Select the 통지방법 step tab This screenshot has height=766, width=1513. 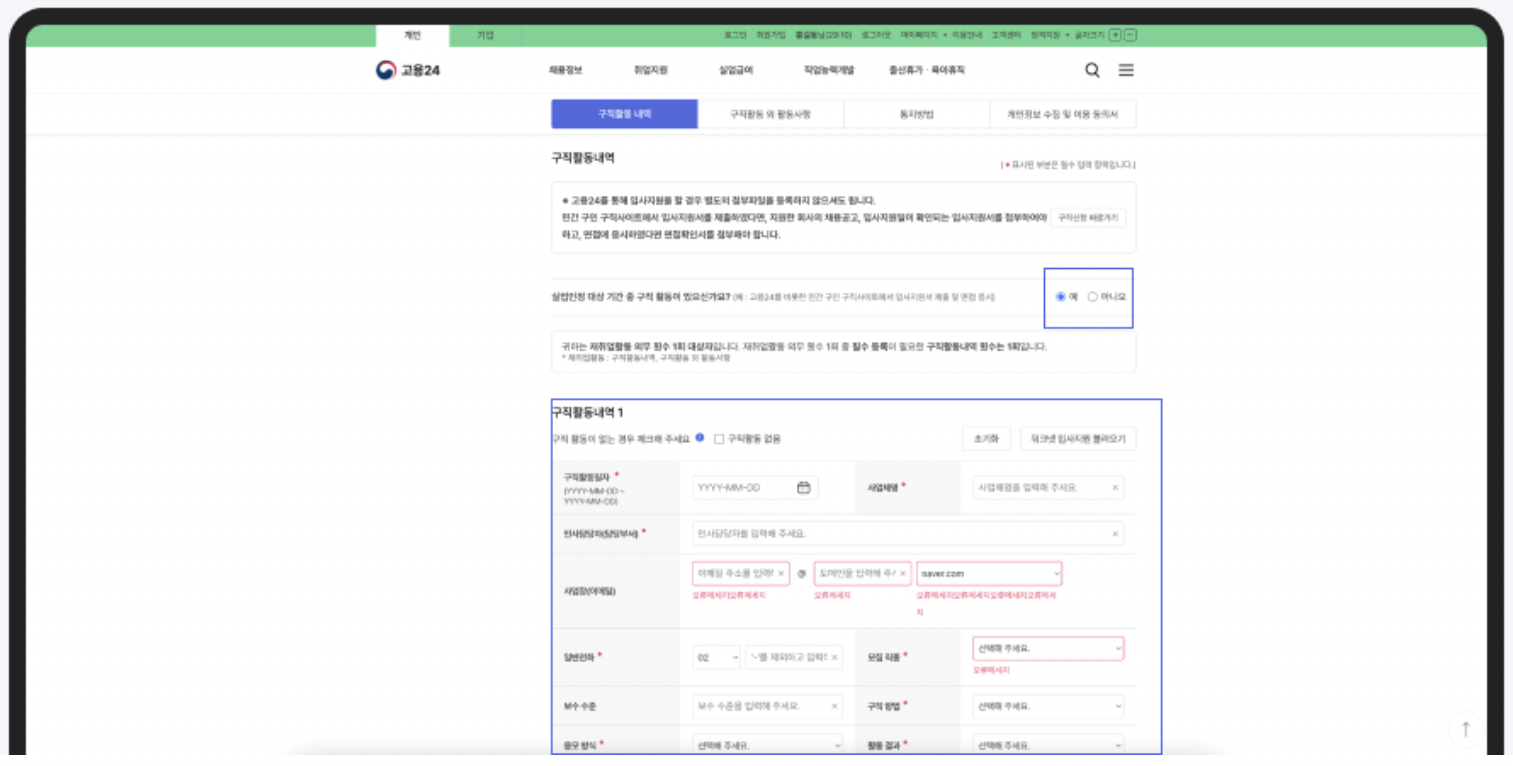(917, 114)
